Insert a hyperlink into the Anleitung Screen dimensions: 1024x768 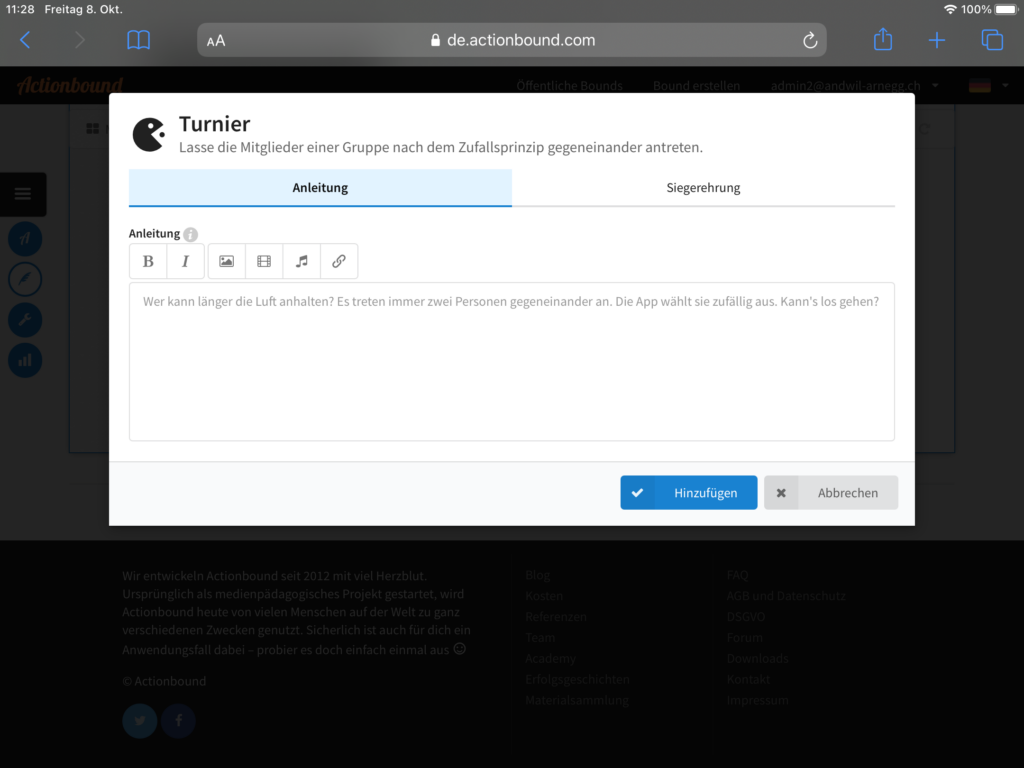point(339,261)
